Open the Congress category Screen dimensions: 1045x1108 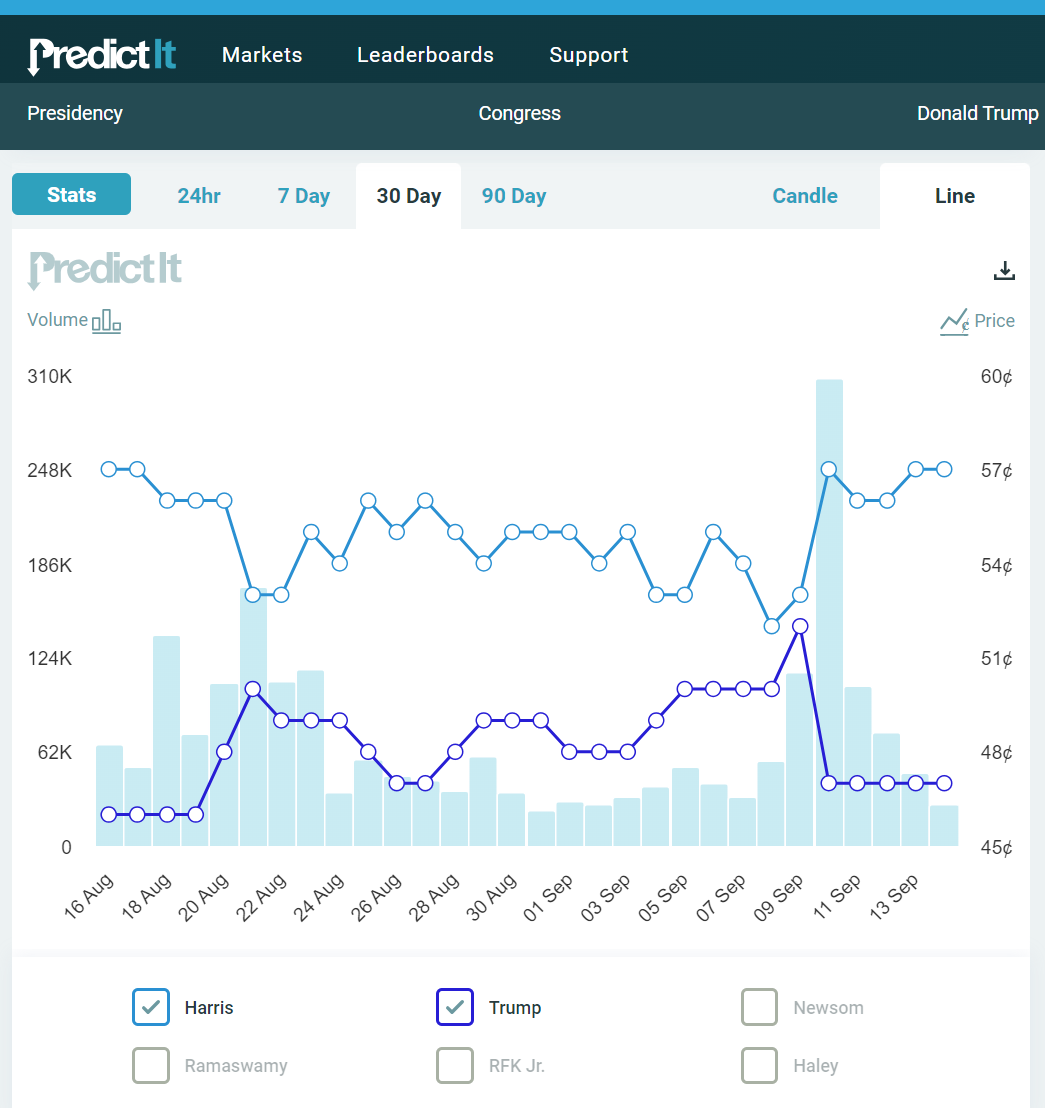point(519,113)
